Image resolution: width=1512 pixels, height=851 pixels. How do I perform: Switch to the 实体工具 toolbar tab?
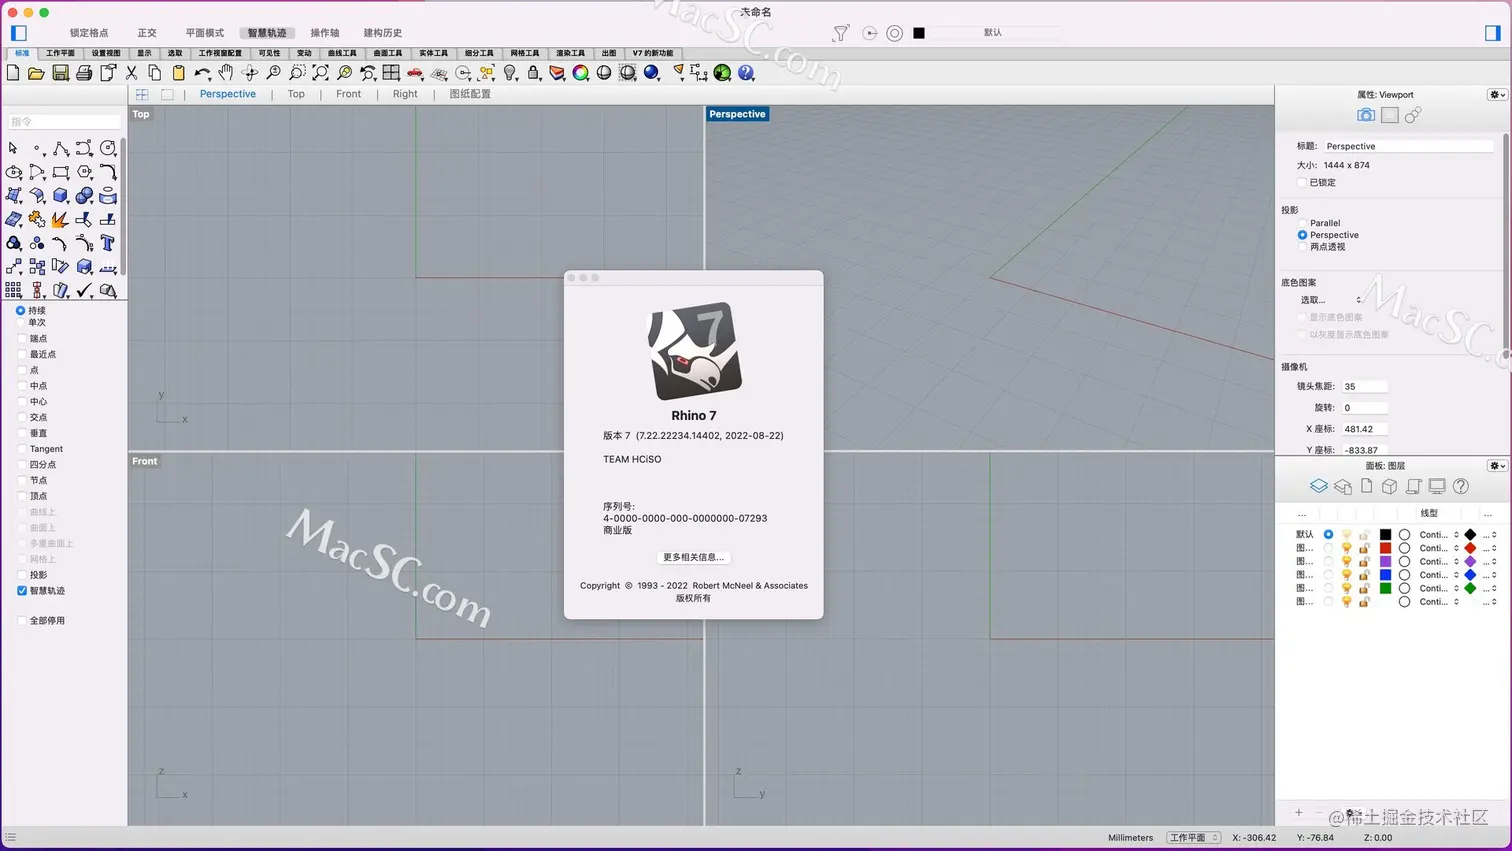433,53
